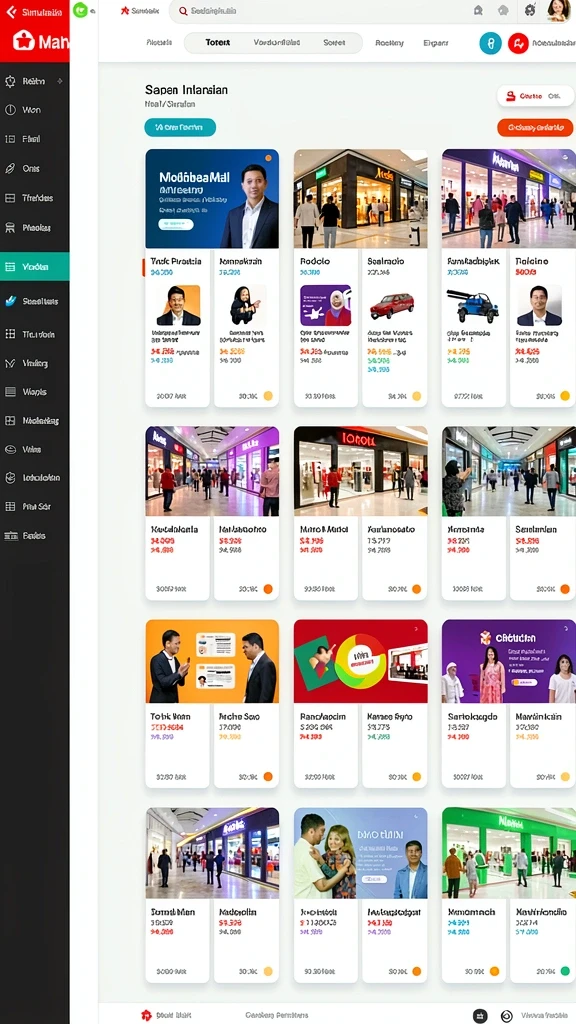Open the blue checkmark sidebar item

point(10,301)
